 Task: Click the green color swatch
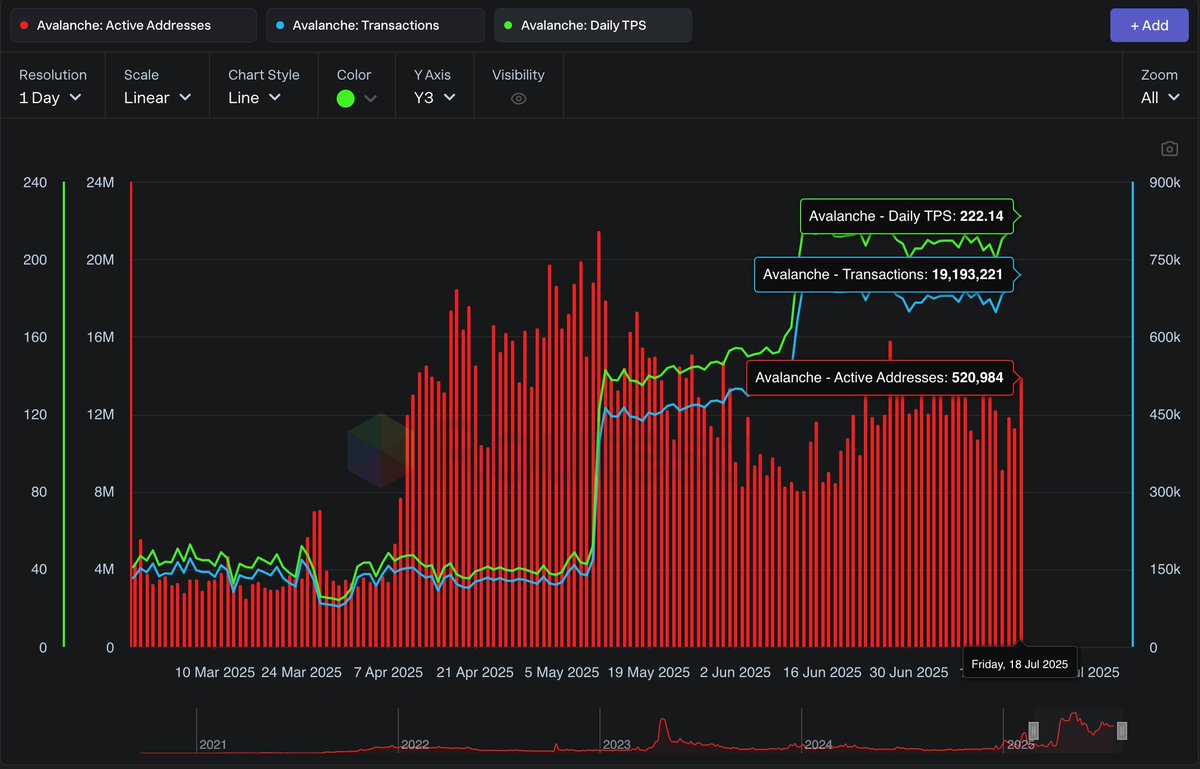346,98
